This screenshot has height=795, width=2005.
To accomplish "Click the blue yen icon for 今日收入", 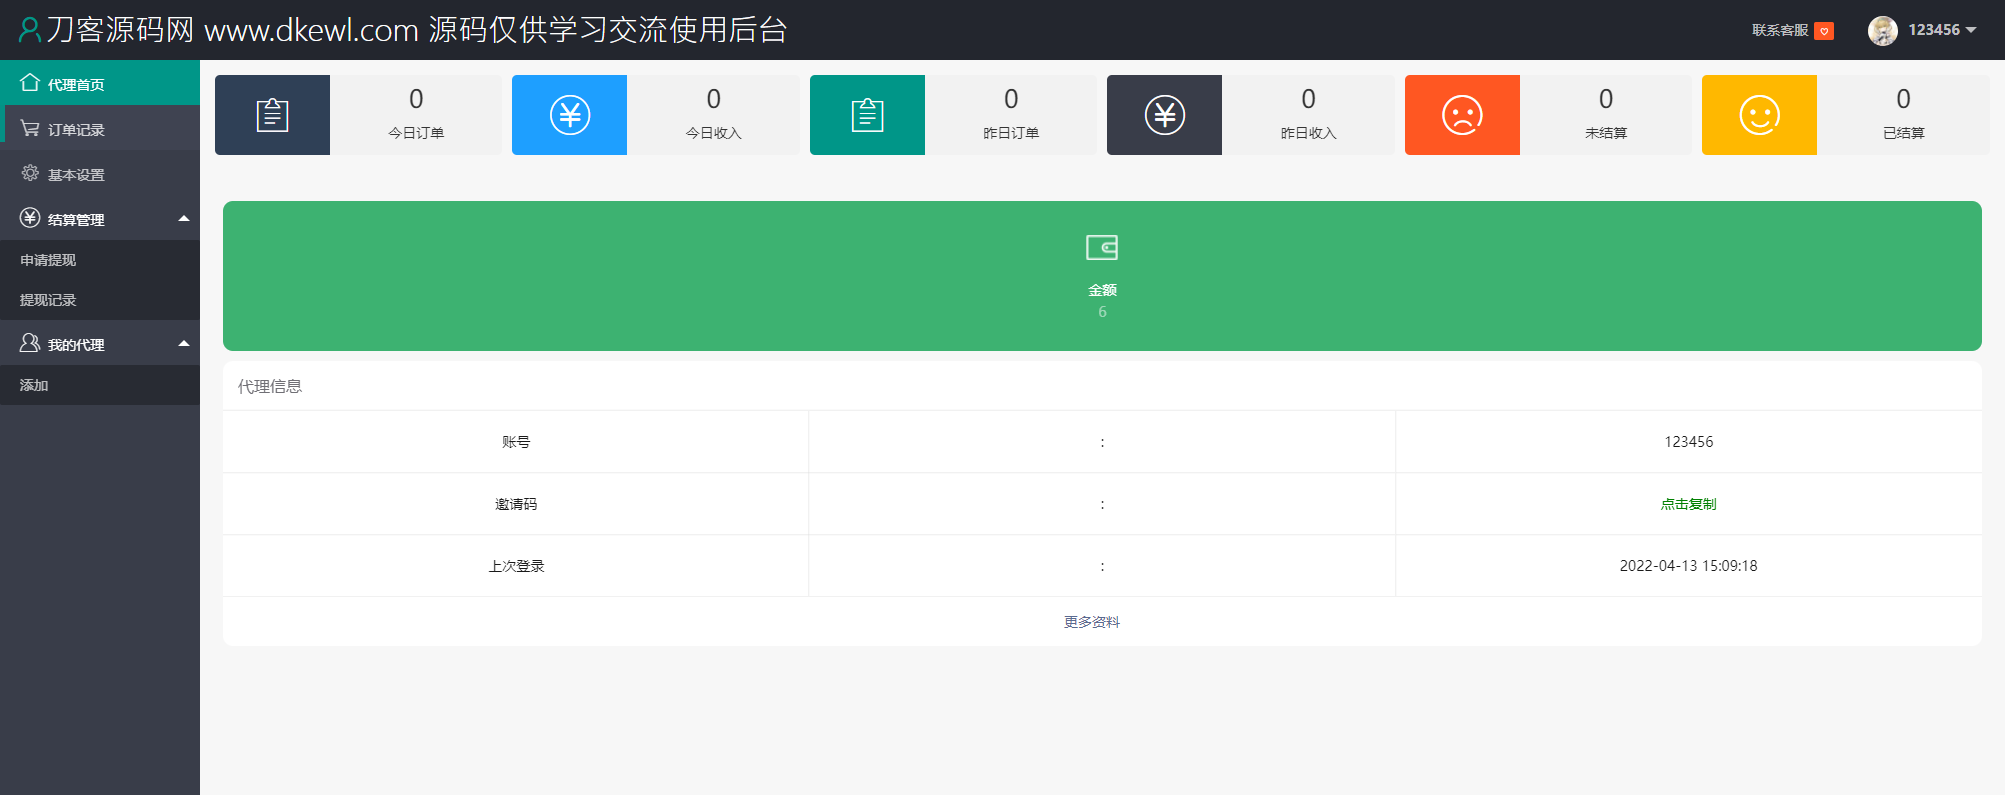I will tap(570, 115).
